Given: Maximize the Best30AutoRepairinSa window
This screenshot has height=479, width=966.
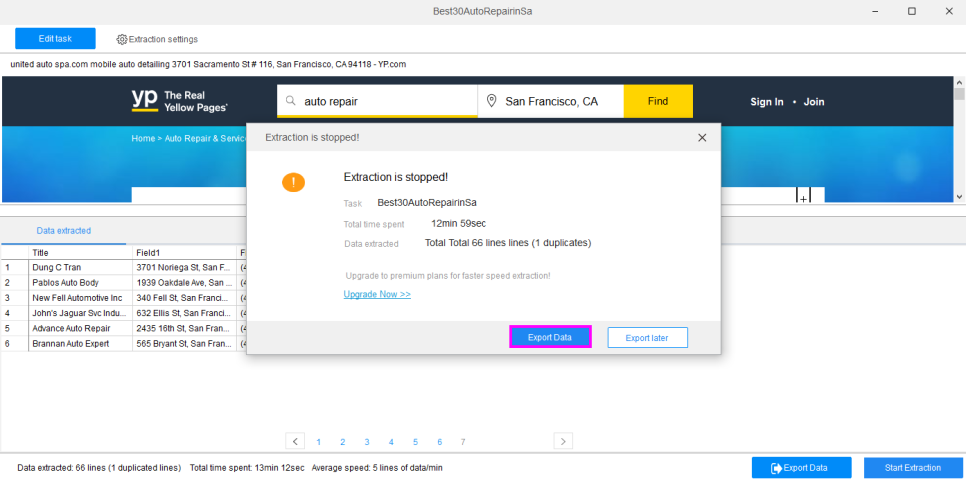Looking at the screenshot, I should coord(912,11).
